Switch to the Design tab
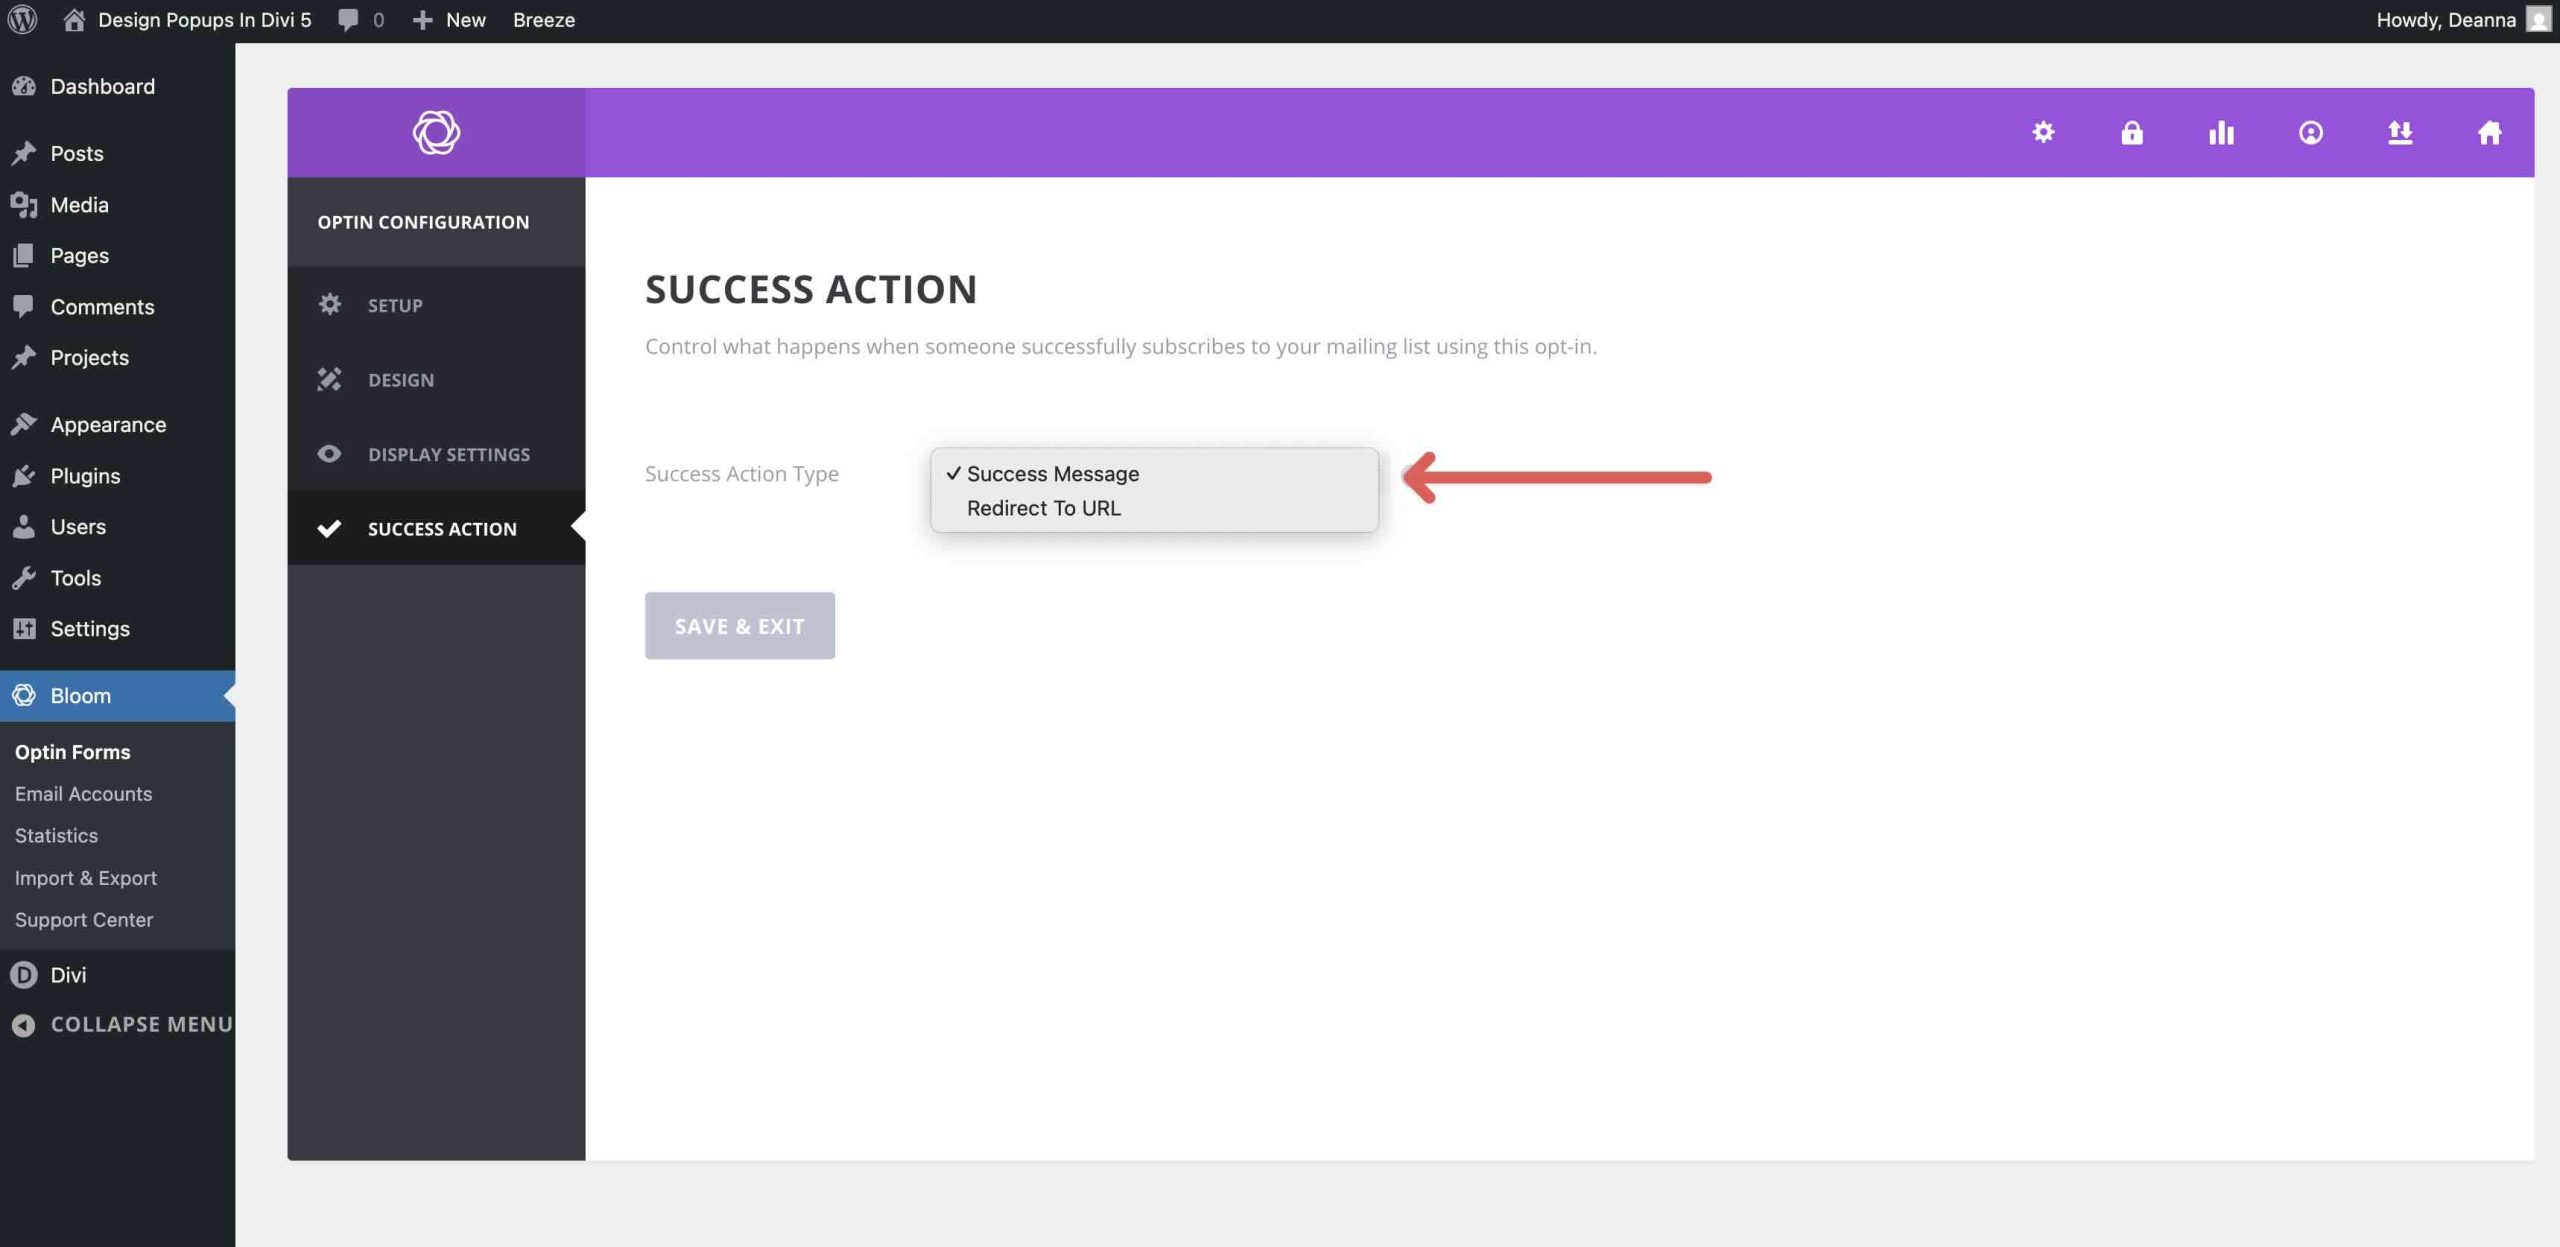2560x1247 pixels. point(400,379)
